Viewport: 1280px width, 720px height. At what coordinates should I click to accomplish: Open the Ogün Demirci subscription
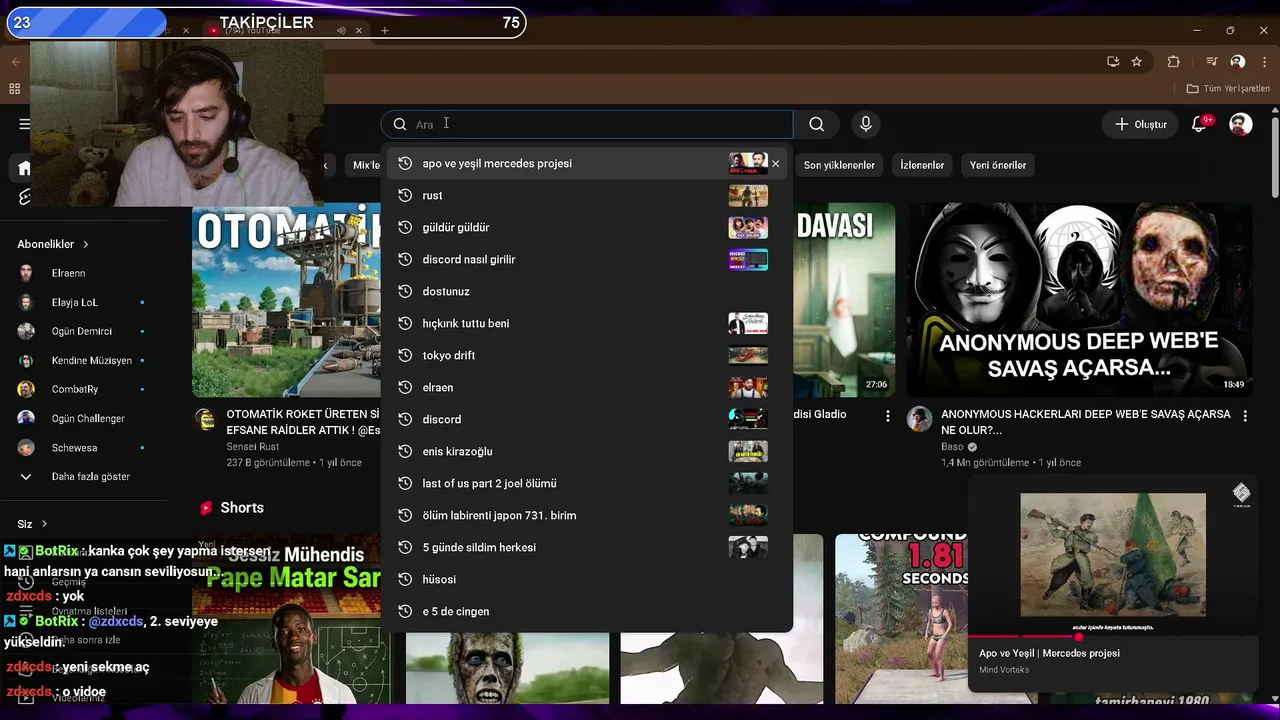pyautogui.click(x=84, y=331)
